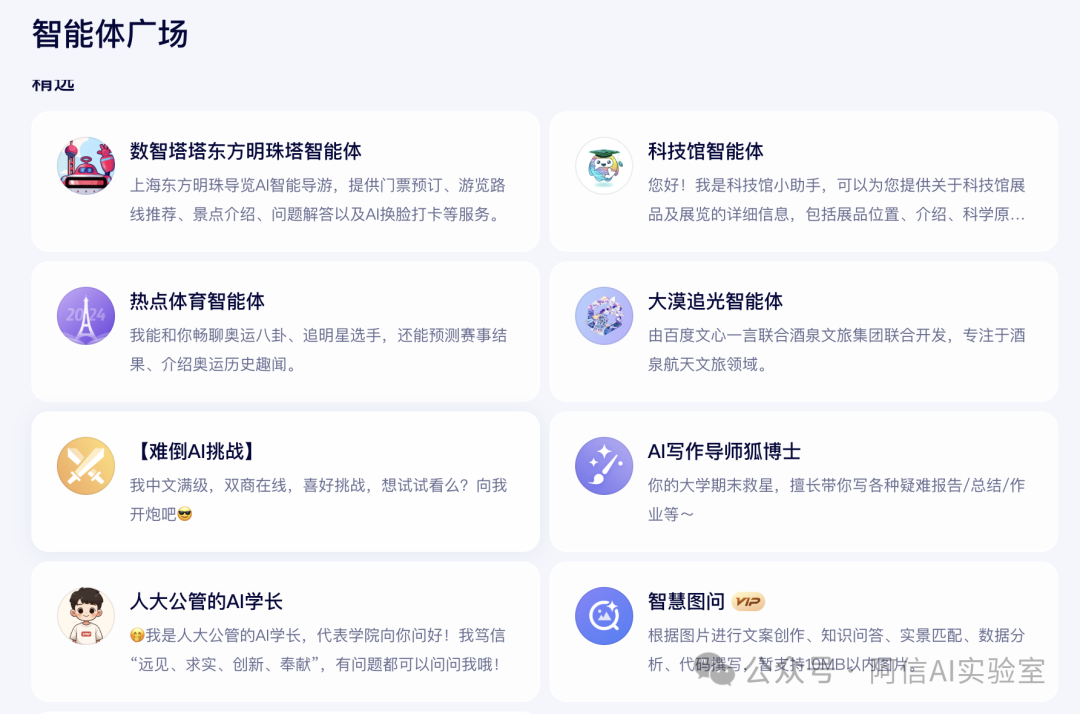Click the 智慧图问 title text
The width and height of the screenshot is (1080, 714).
pyautogui.click(x=686, y=601)
